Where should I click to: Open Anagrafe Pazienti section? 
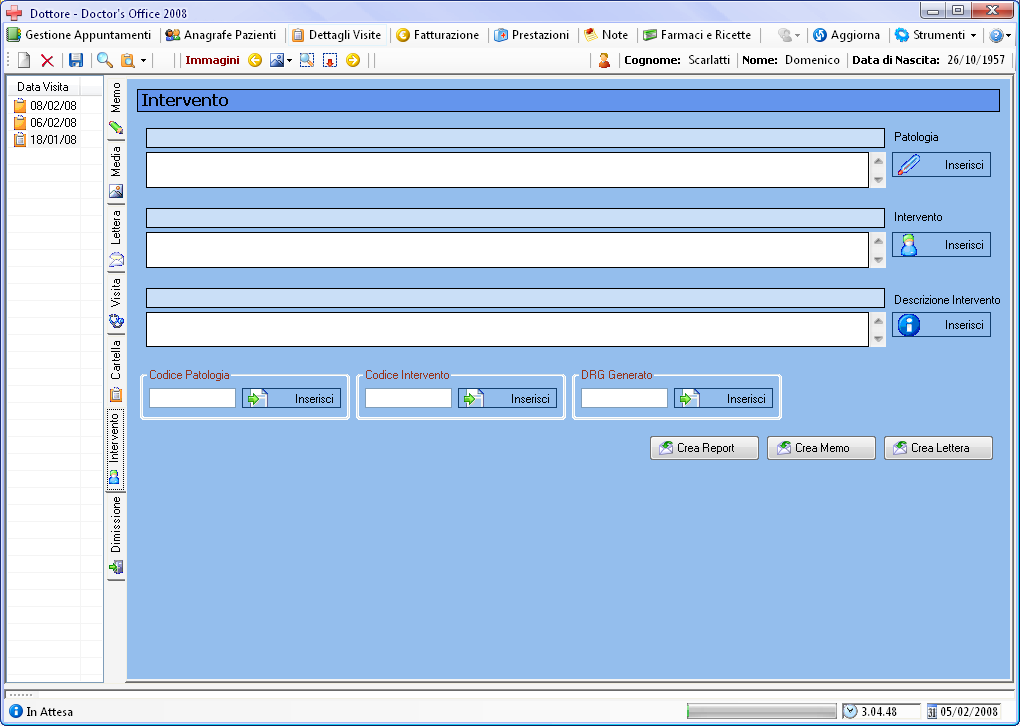[x=221, y=35]
